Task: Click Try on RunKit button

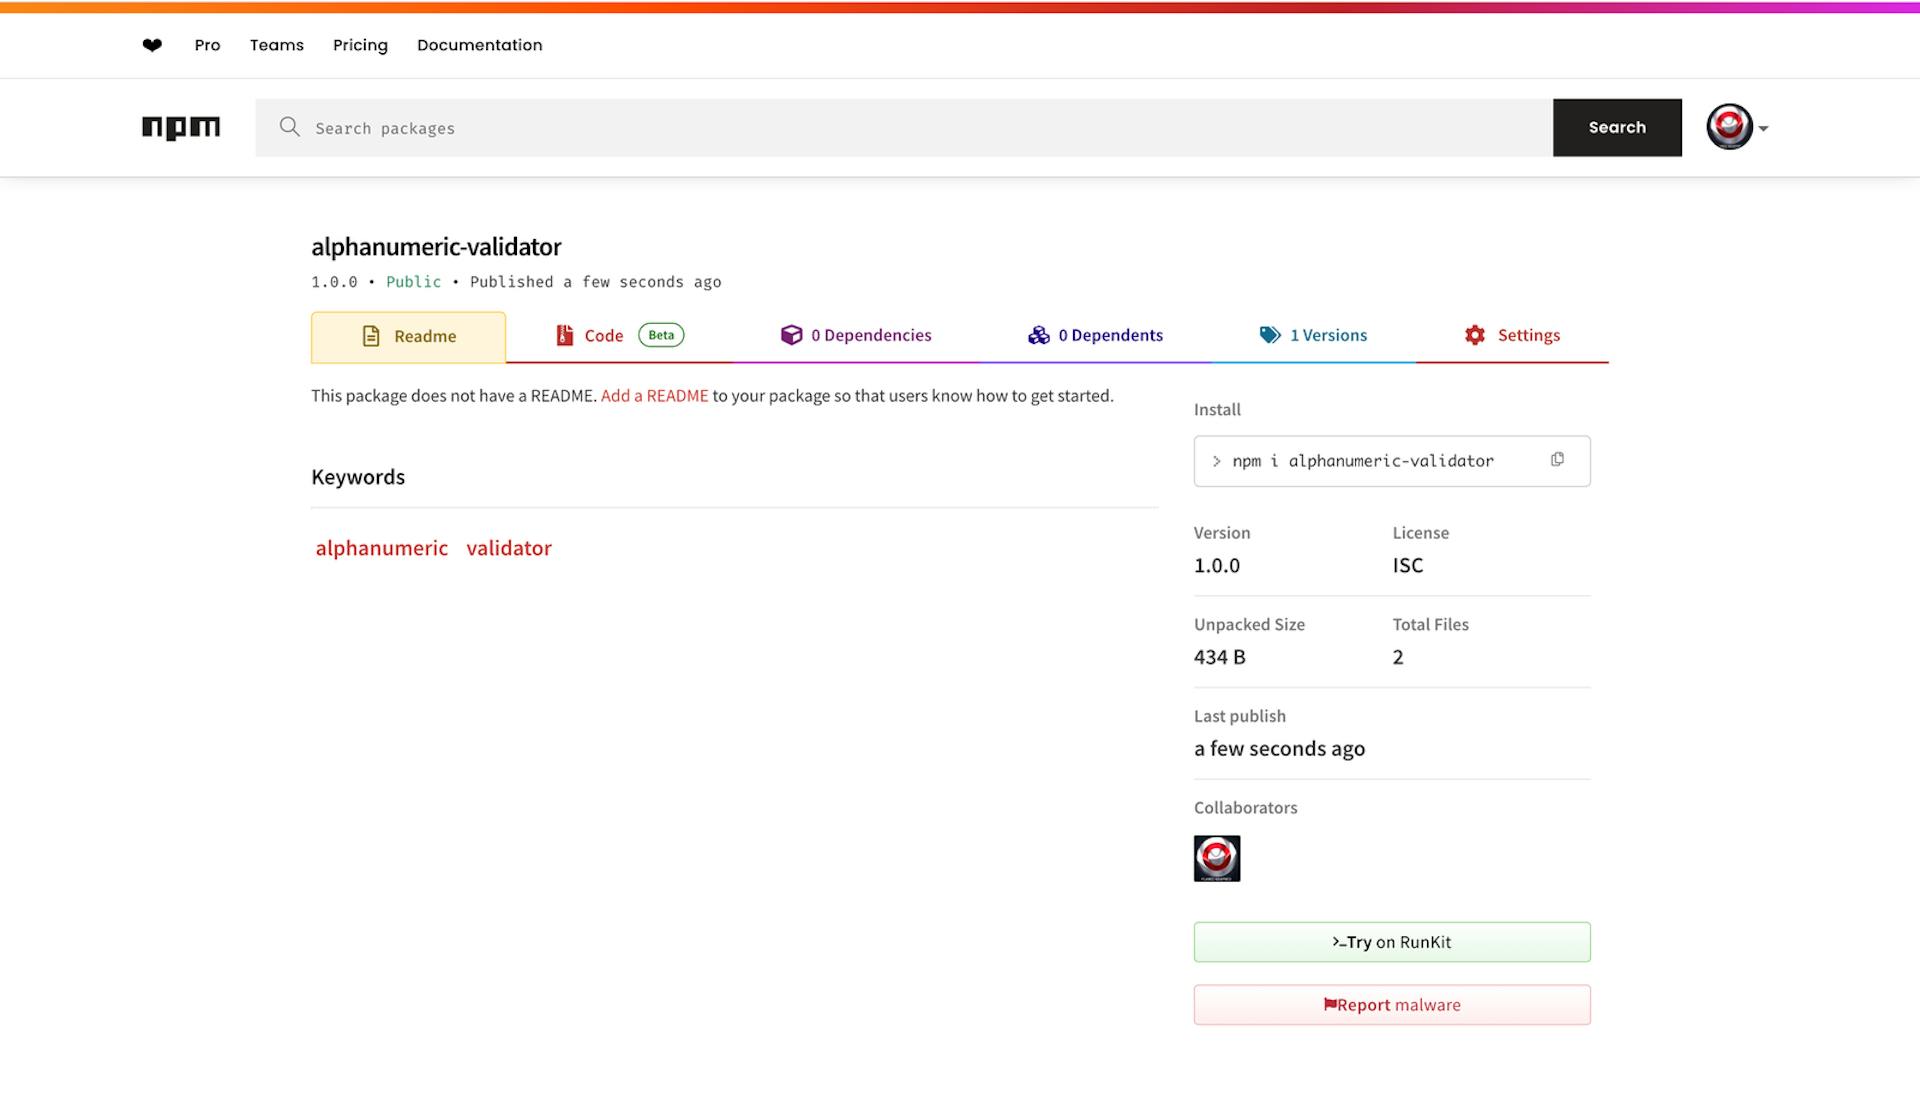Action: 1391,942
